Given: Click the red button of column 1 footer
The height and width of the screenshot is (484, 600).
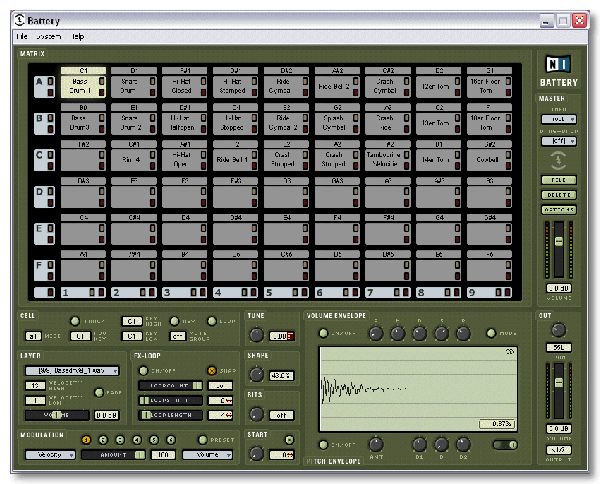Looking at the screenshot, I should coord(101,292).
